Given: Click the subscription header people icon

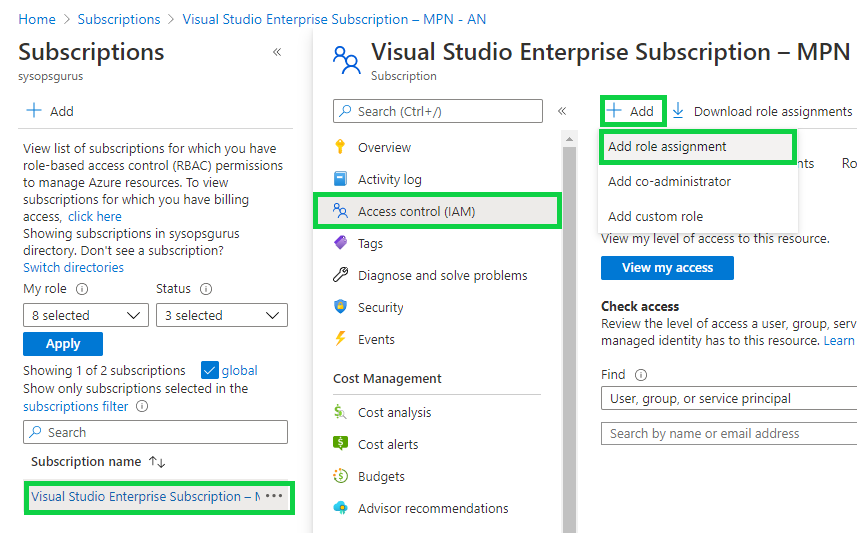Looking at the screenshot, I should click(347, 60).
